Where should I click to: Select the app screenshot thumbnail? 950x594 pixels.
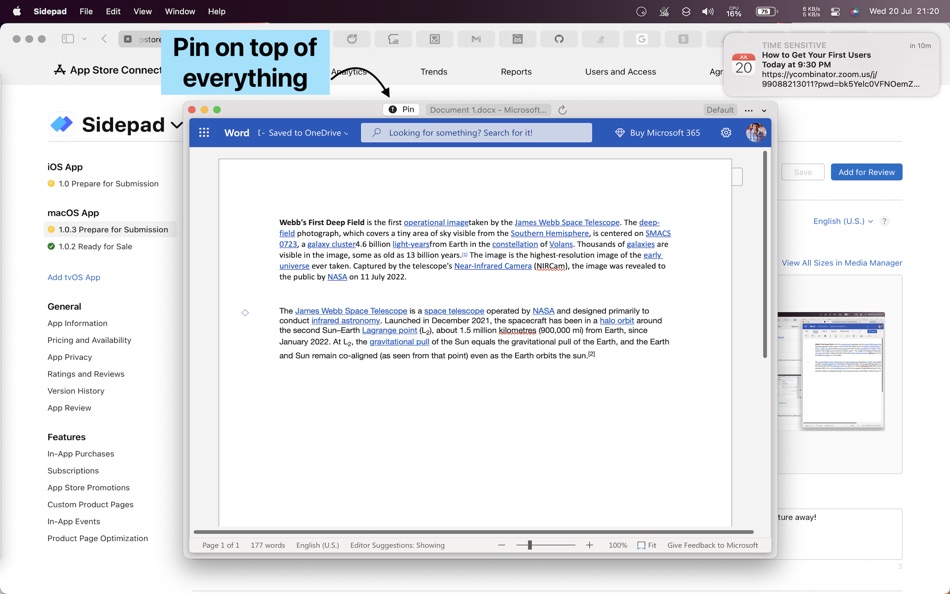[x=831, y=371]
